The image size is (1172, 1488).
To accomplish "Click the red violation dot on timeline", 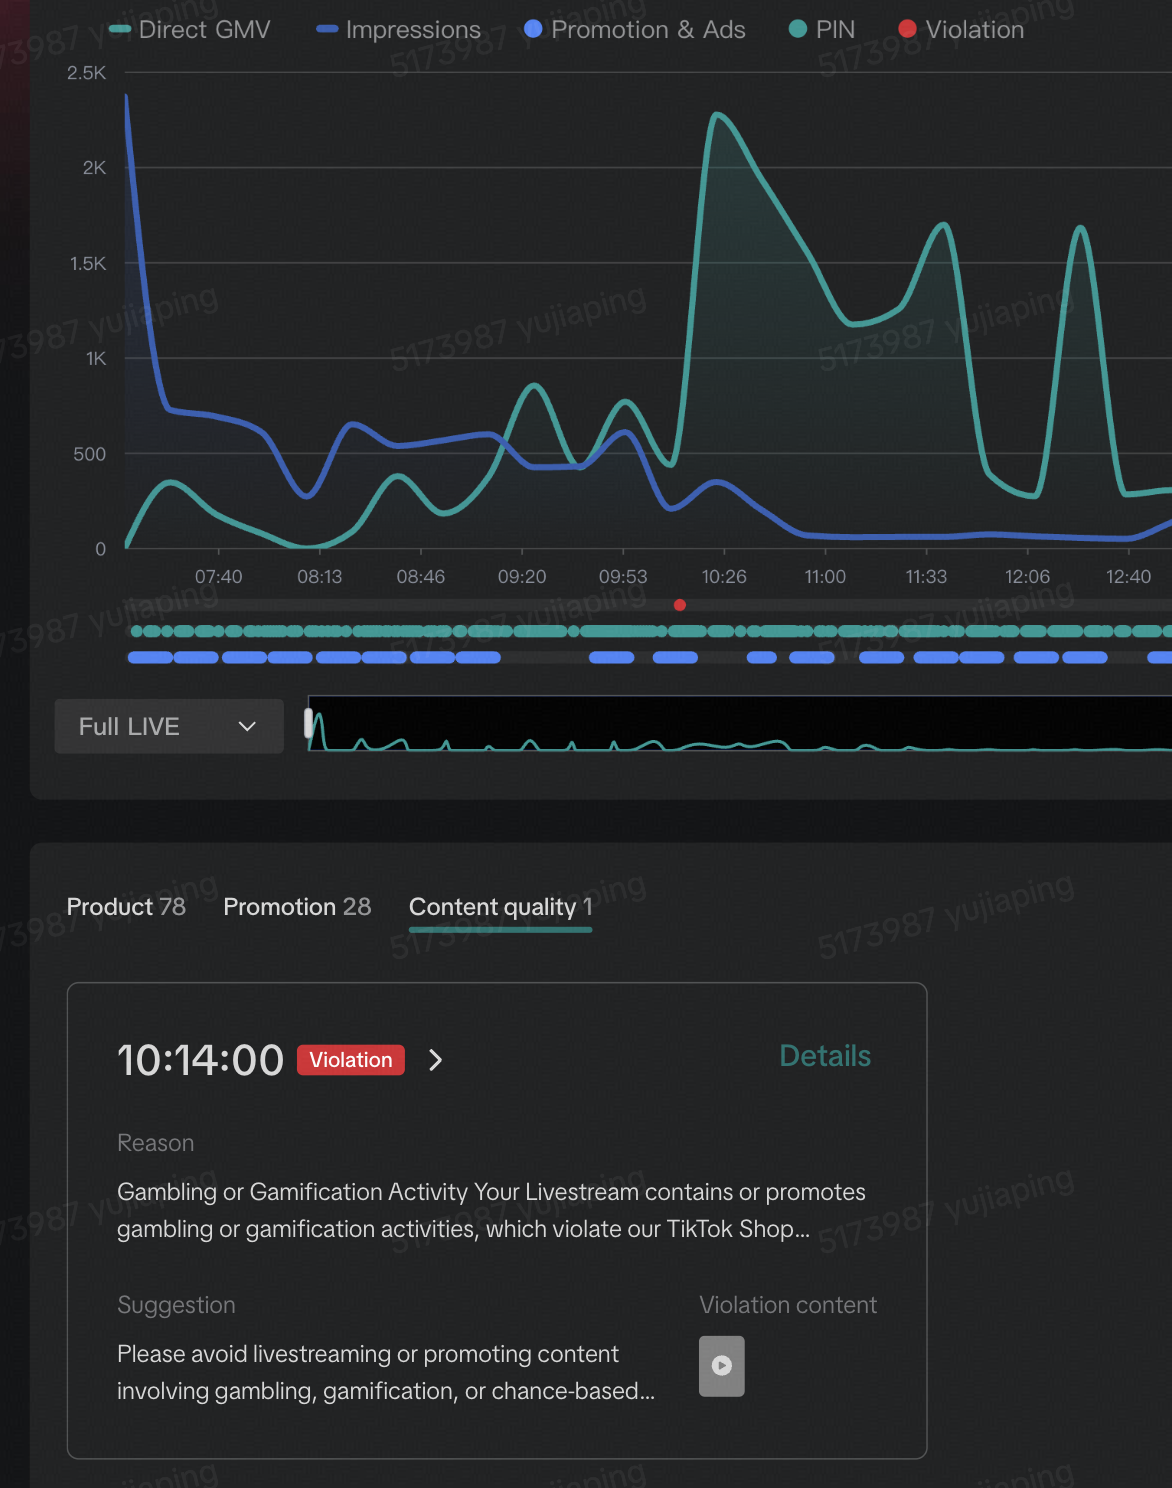I will click(680, 605).
